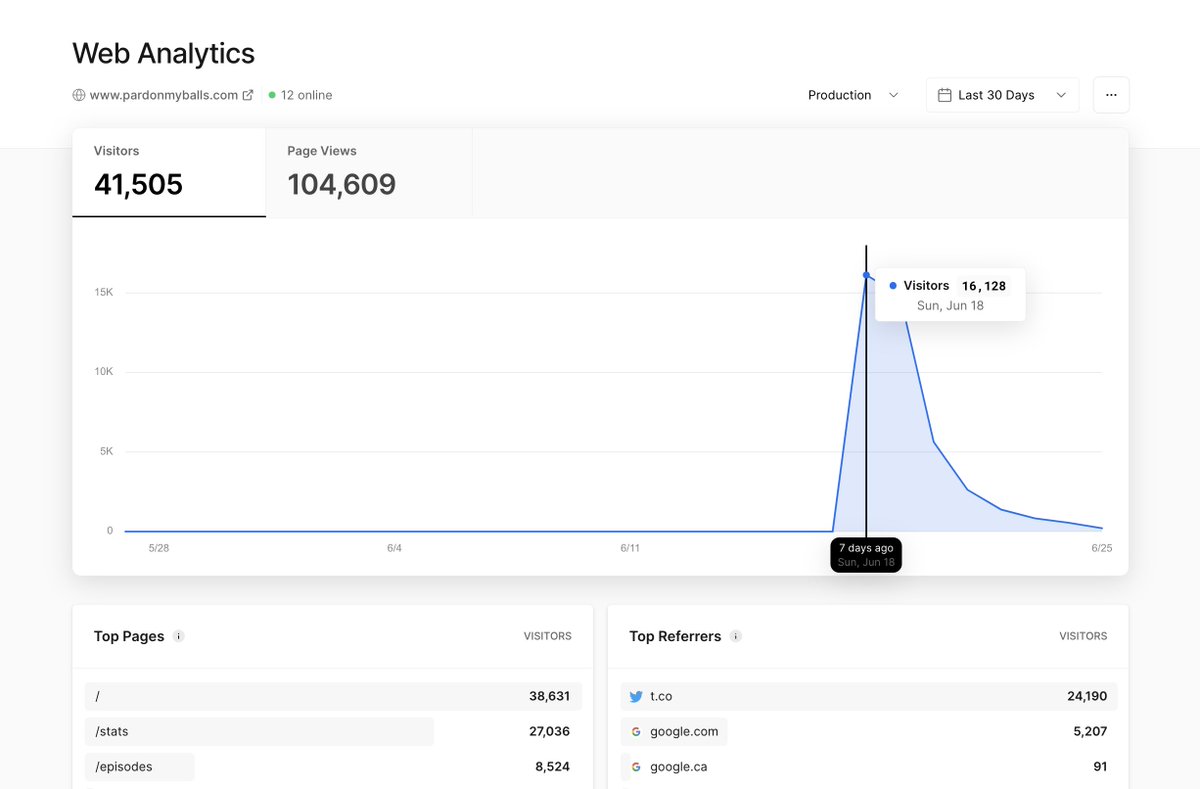Click the Google icon beside google.ca
Viewport: 1200px width, 789px height.
(636, 767)
